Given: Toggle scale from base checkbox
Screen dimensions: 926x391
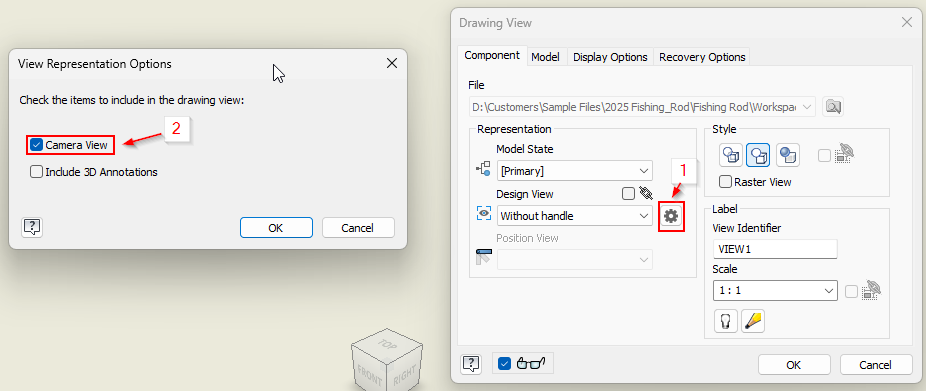Looking at the screenshot, I should [851, 291].
